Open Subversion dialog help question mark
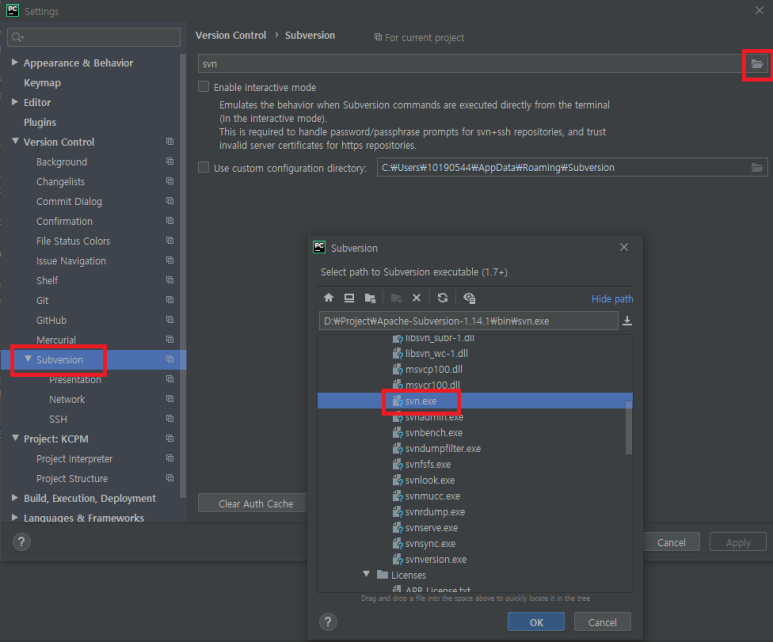 328,622
